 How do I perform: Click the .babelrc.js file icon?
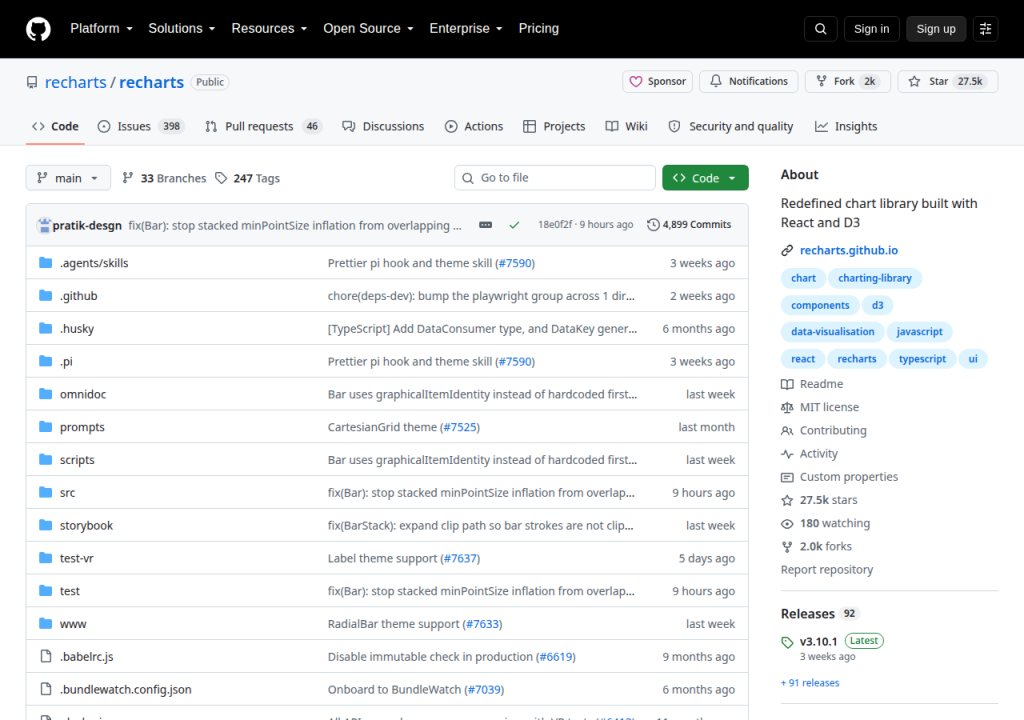(x=46, y=656)
